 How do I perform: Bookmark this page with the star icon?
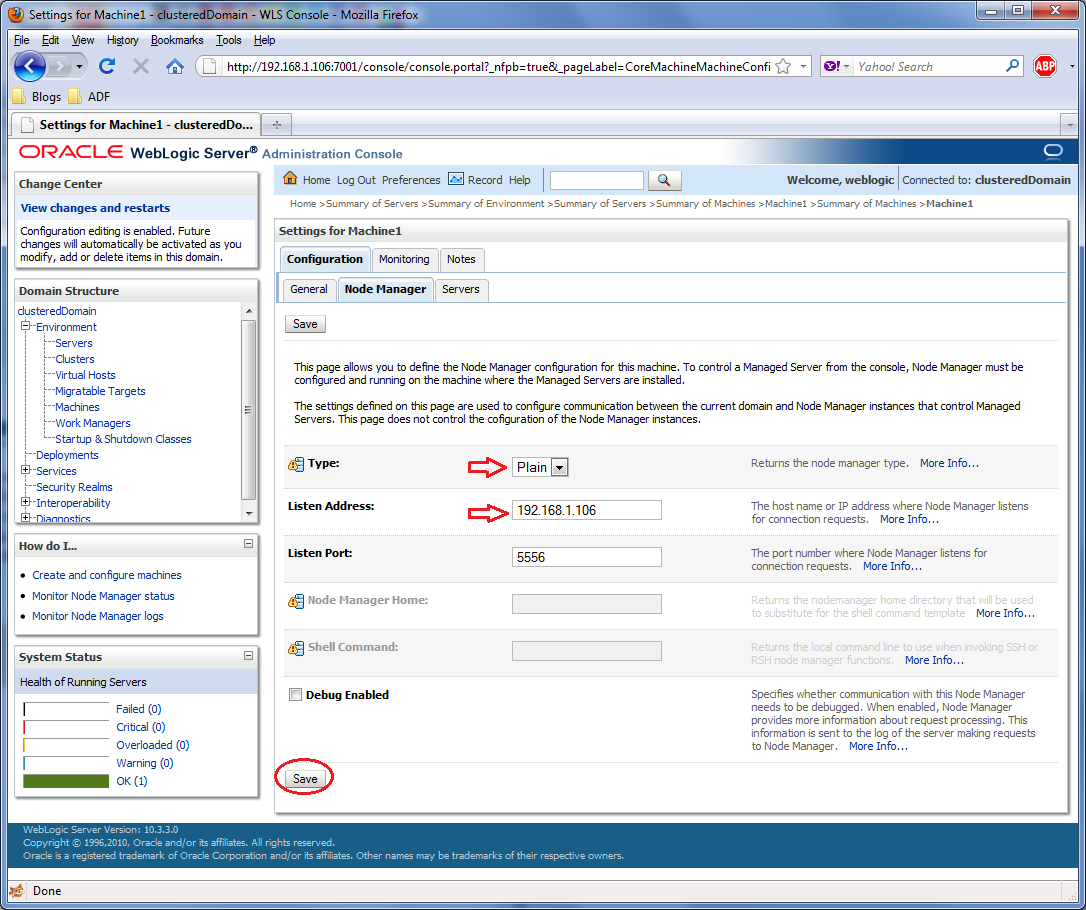783,66
